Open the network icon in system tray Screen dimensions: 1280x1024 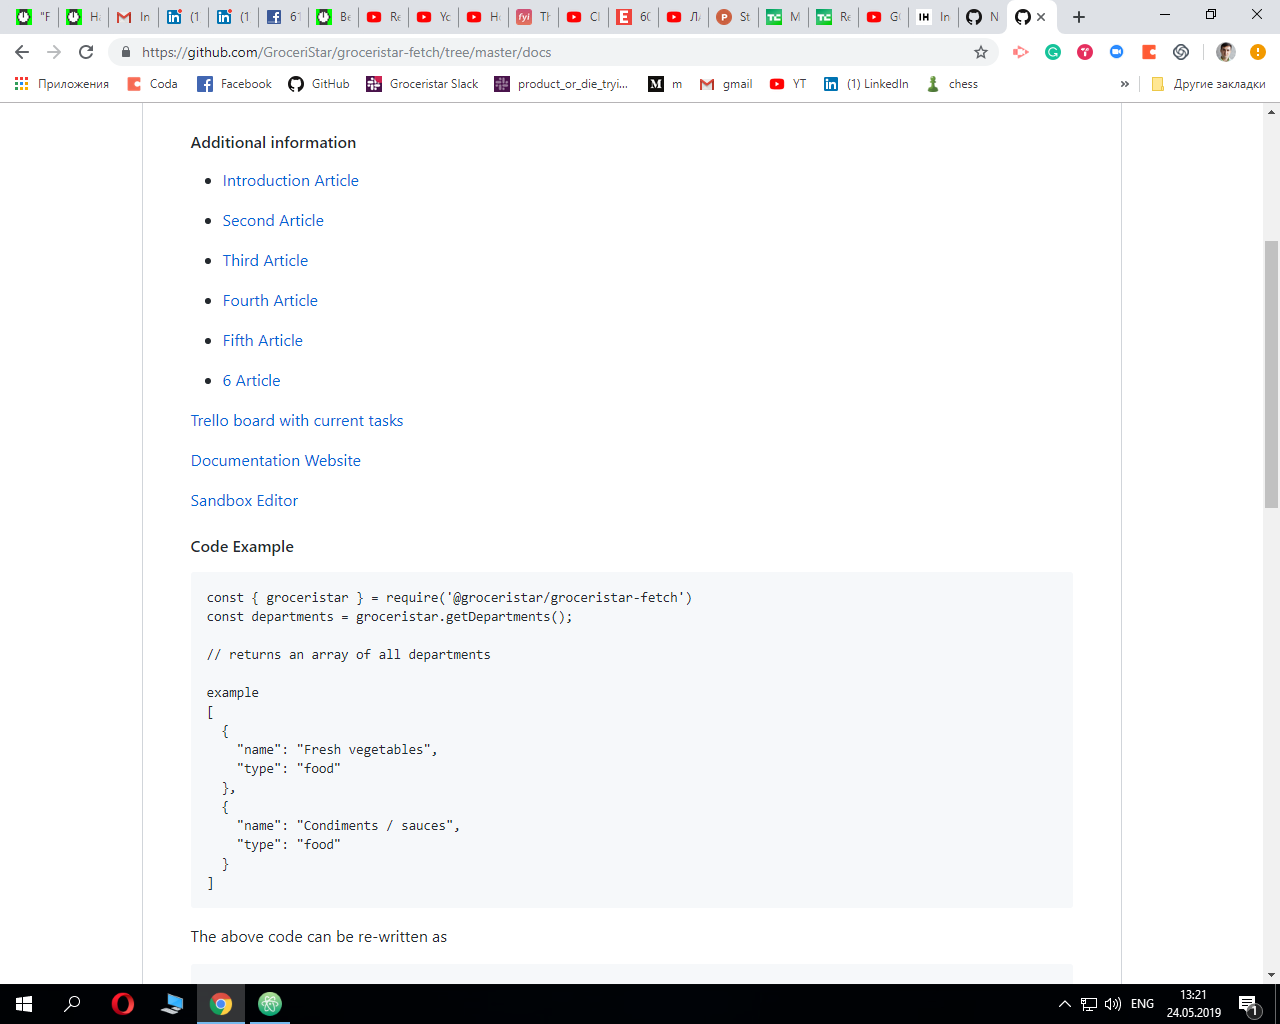coord(1089,1004)
